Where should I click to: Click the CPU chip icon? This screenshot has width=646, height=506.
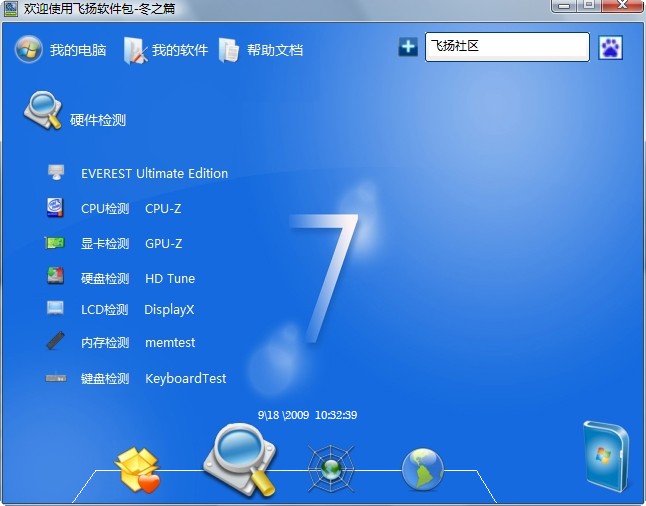(x=55, y=207)
